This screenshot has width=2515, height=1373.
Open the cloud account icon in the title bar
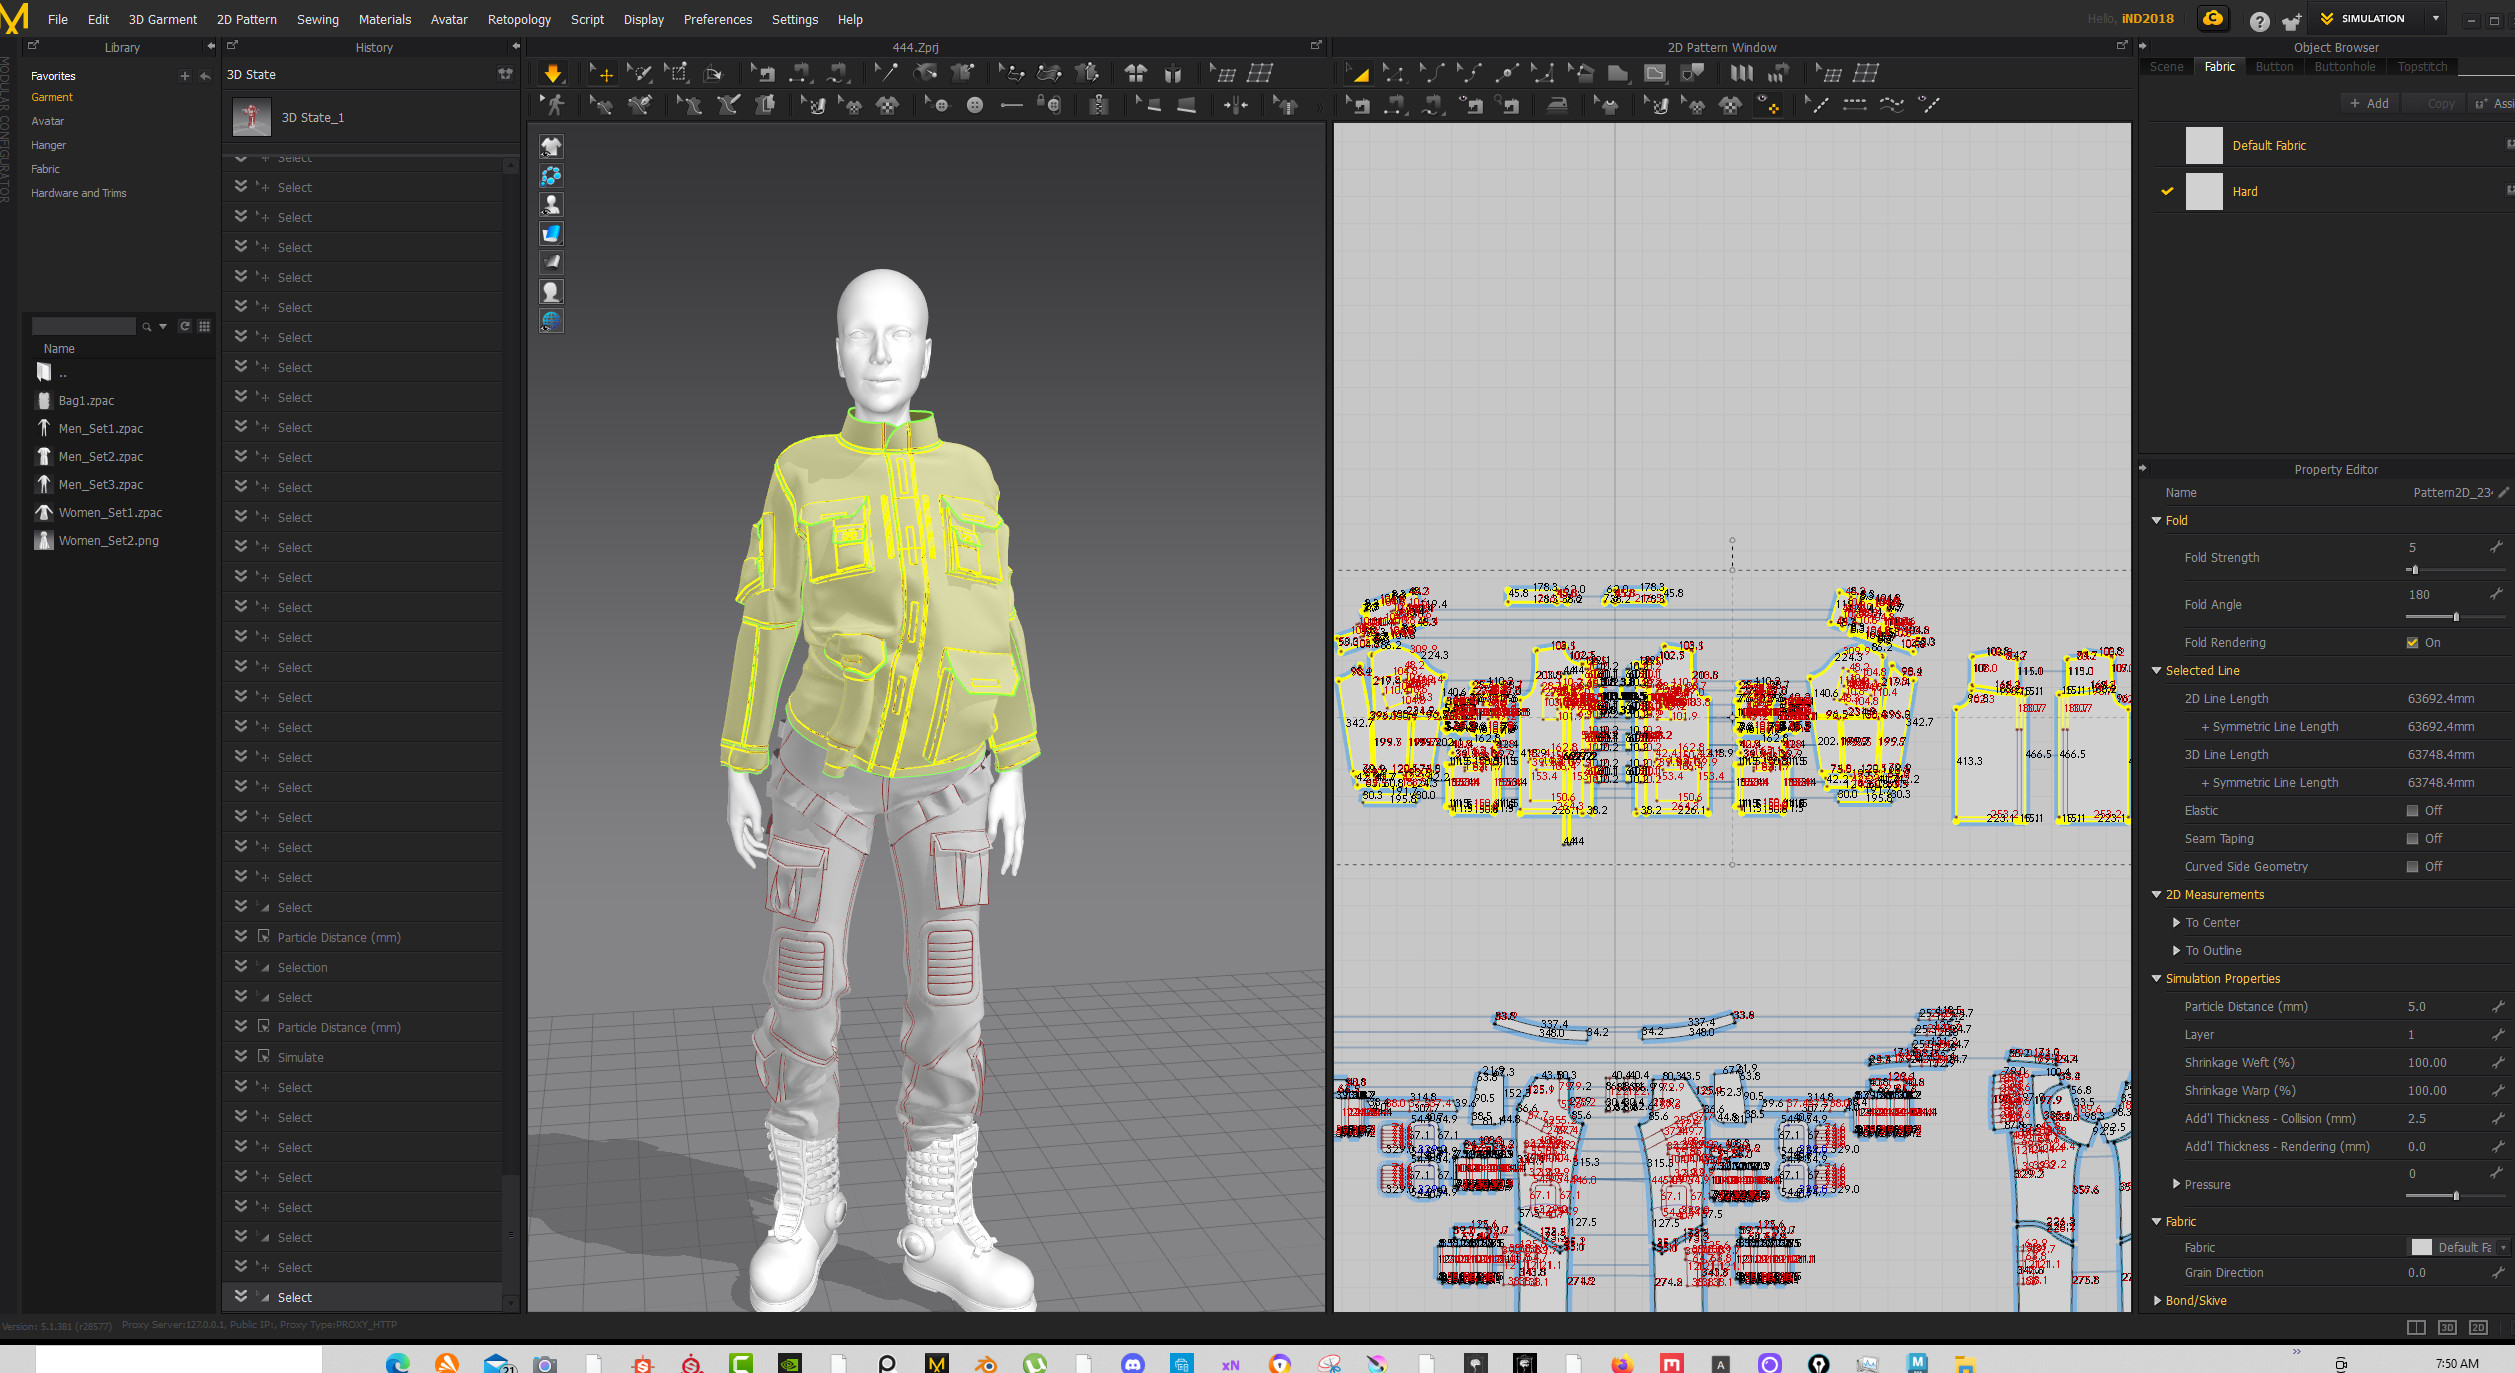point(2212,19)
